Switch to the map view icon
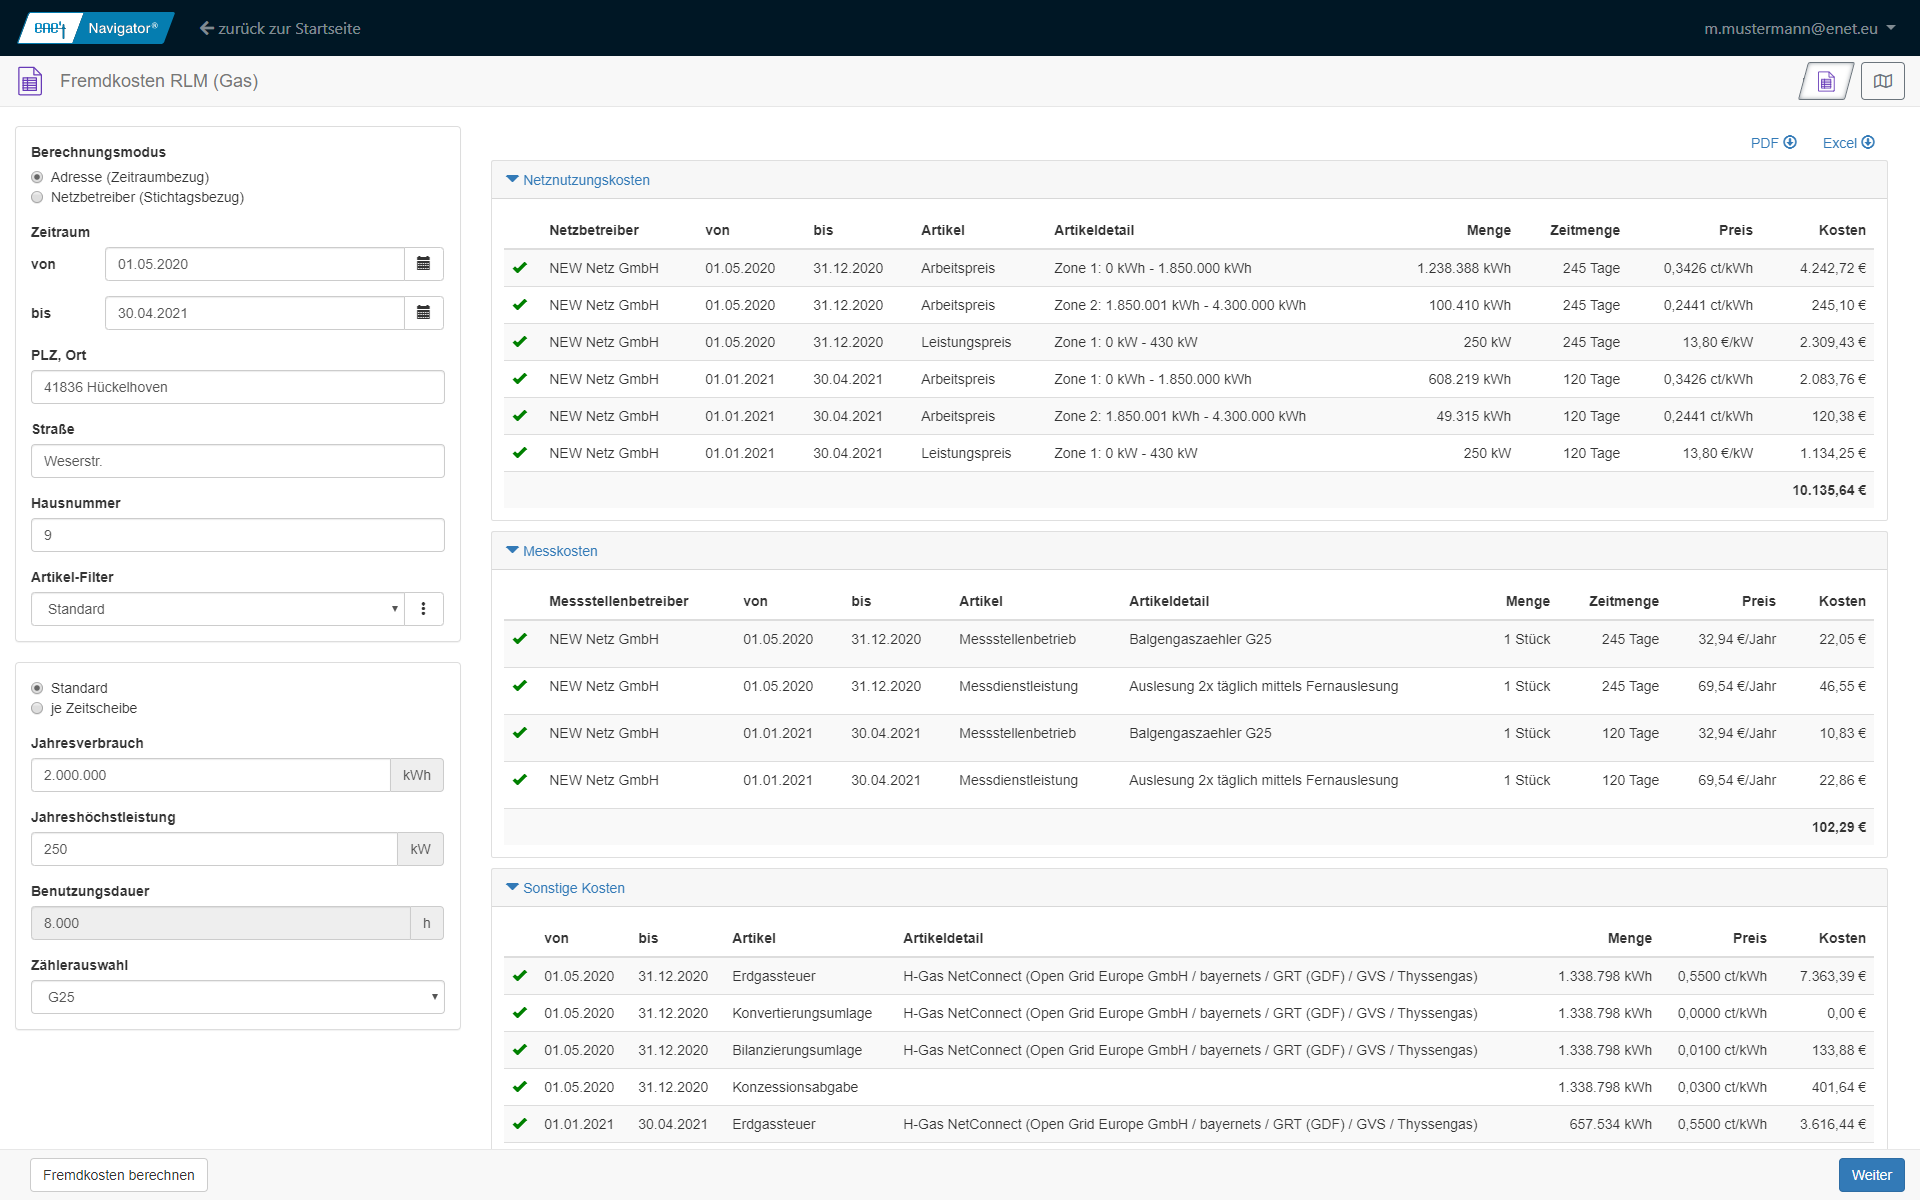Viewport: 1920px width, 1200px height. [x=1882, y=81]
